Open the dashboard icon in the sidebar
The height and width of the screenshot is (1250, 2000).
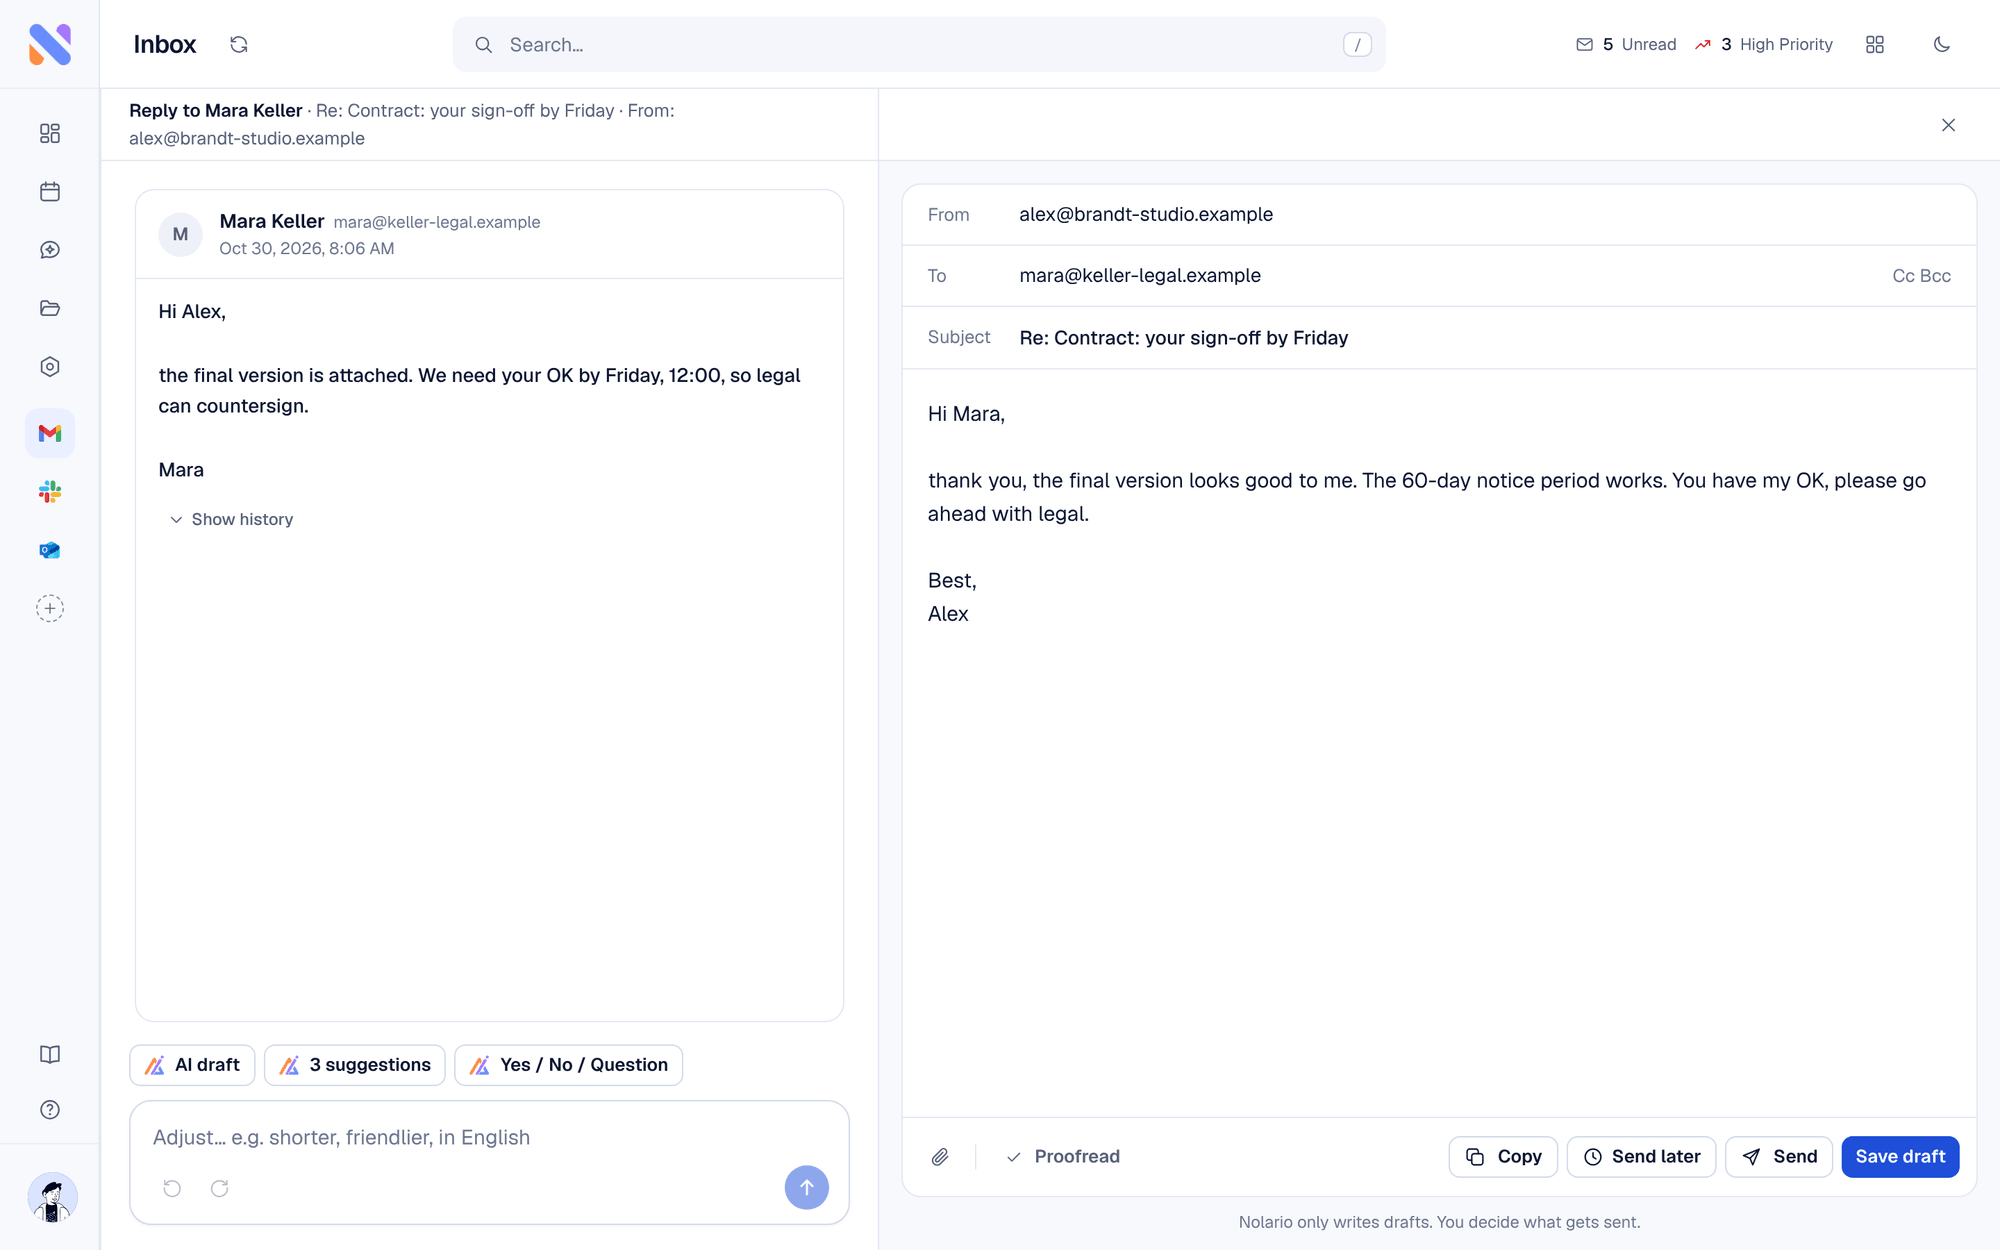click(50, 133)
